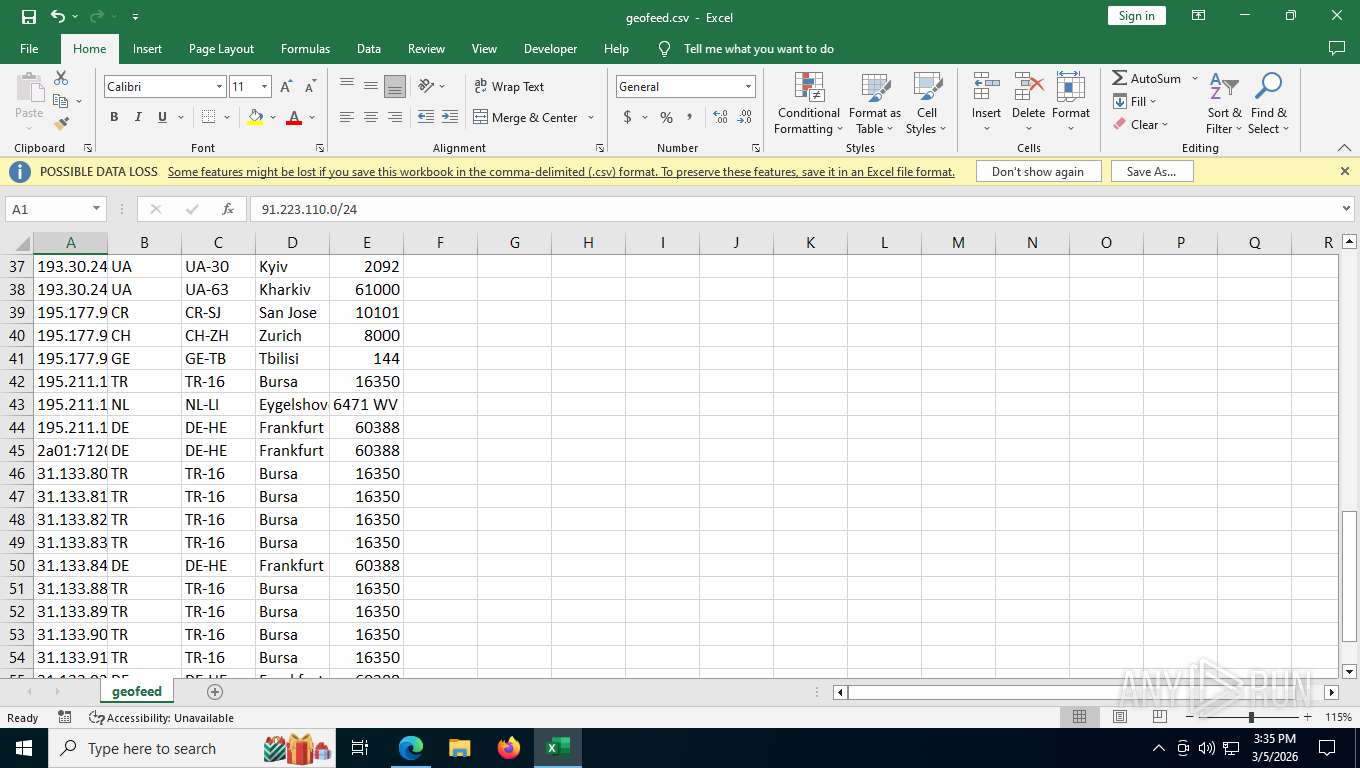
Task: Switch to the Insert ribbon tab
Action: point(147,48)
